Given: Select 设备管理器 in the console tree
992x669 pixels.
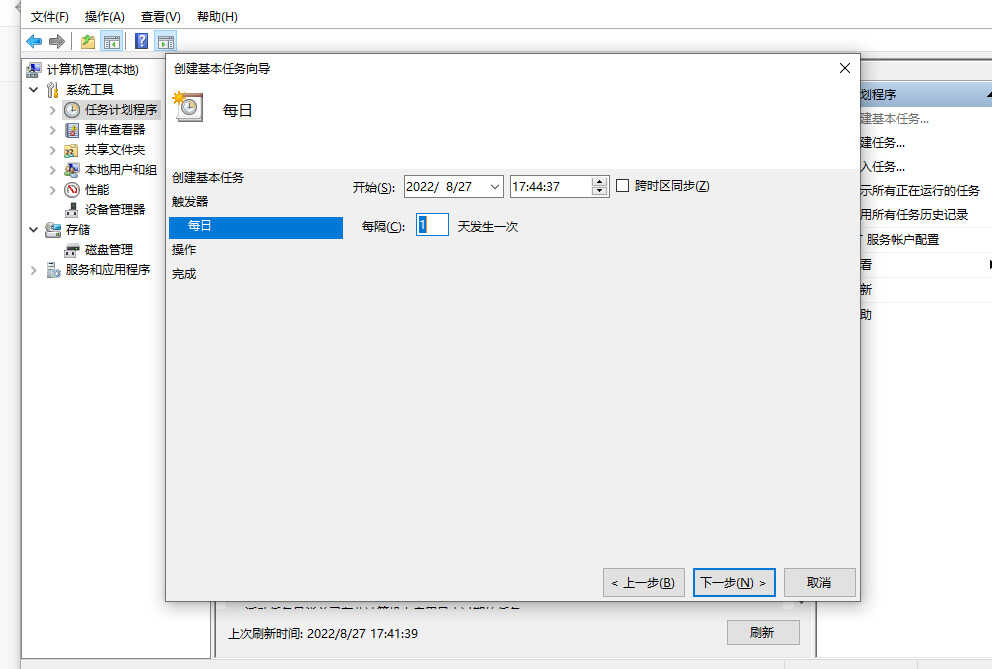Looking at the screenshot, I should 115,209.
